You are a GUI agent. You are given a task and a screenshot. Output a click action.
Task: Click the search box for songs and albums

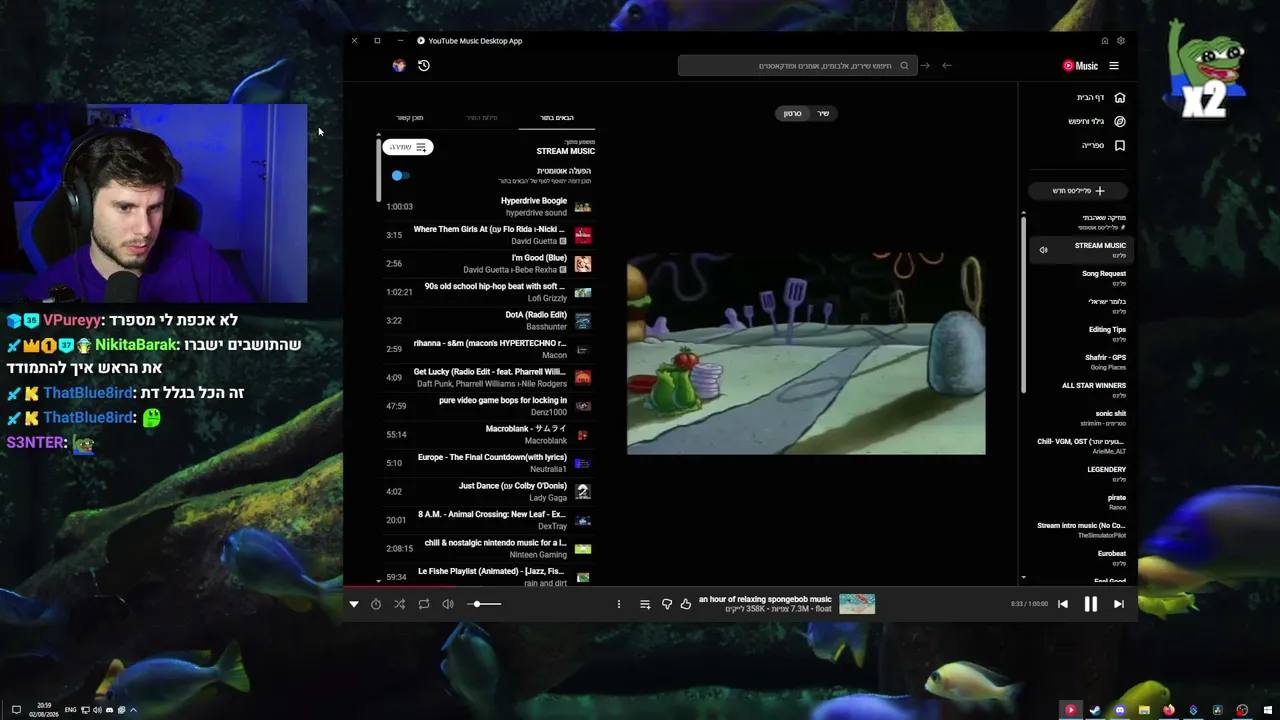796,66
